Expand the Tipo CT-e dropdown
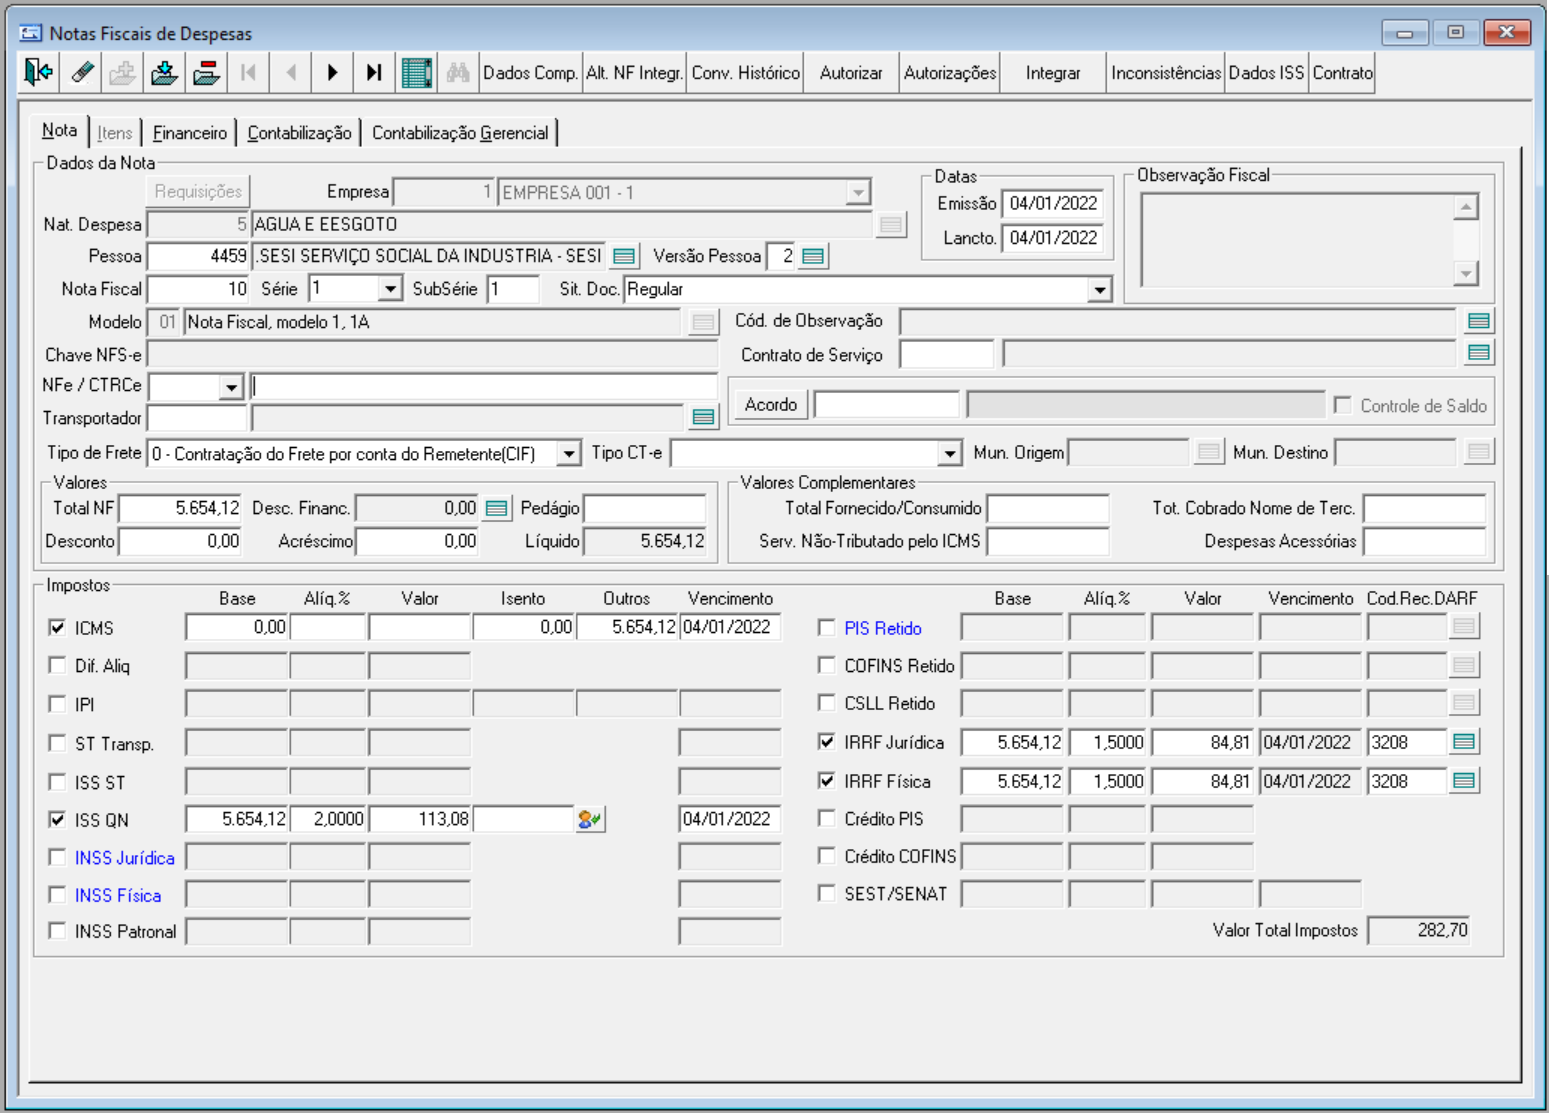 click(x=949, y=454)
